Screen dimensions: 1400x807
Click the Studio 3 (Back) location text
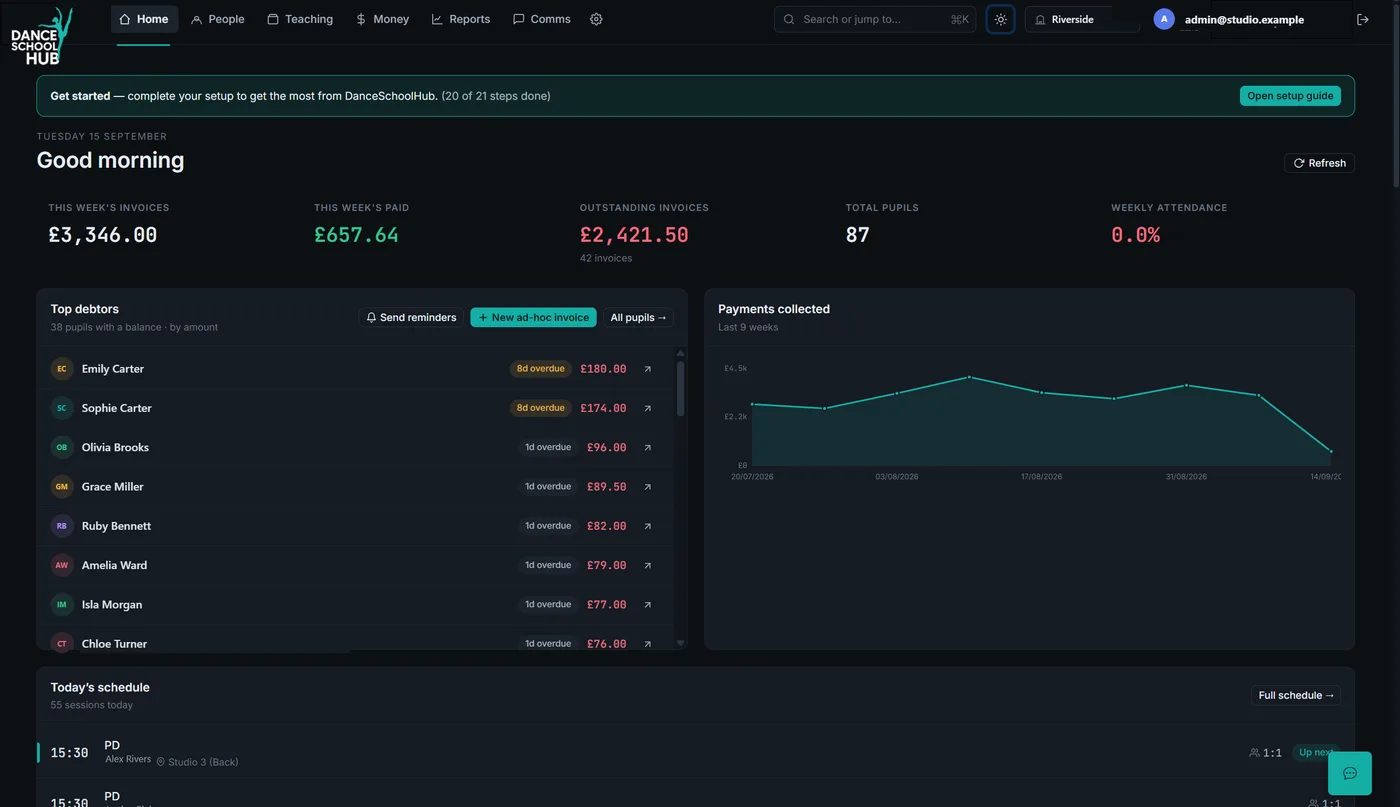[x=203, y=762]
